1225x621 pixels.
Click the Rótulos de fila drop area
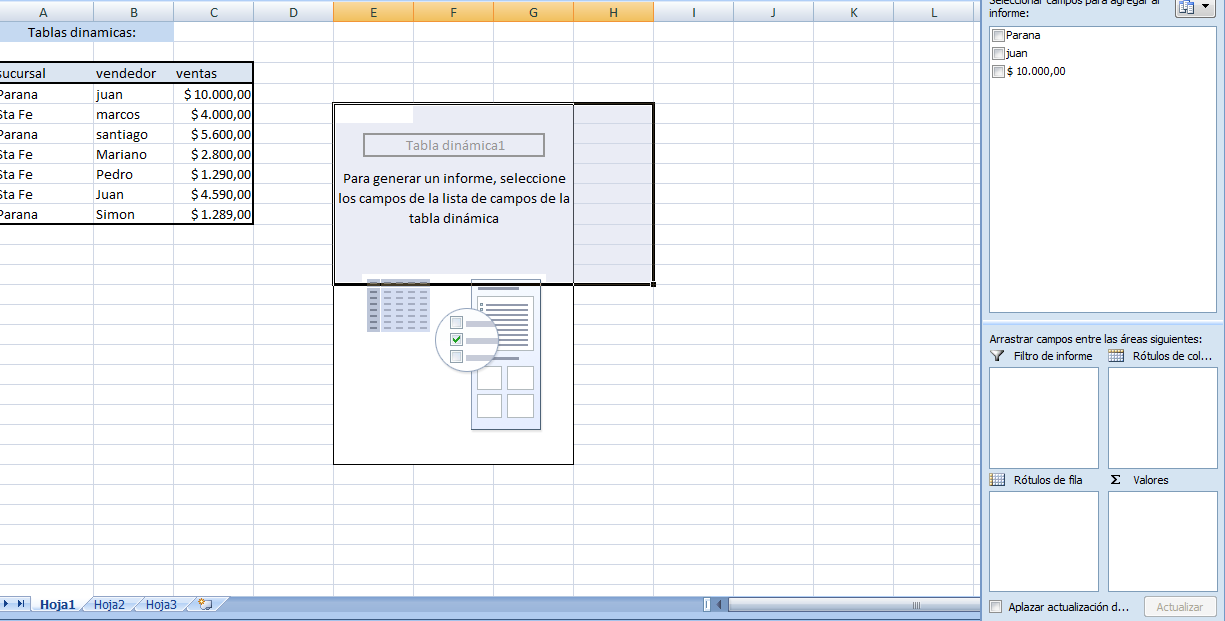point(1043,541)
